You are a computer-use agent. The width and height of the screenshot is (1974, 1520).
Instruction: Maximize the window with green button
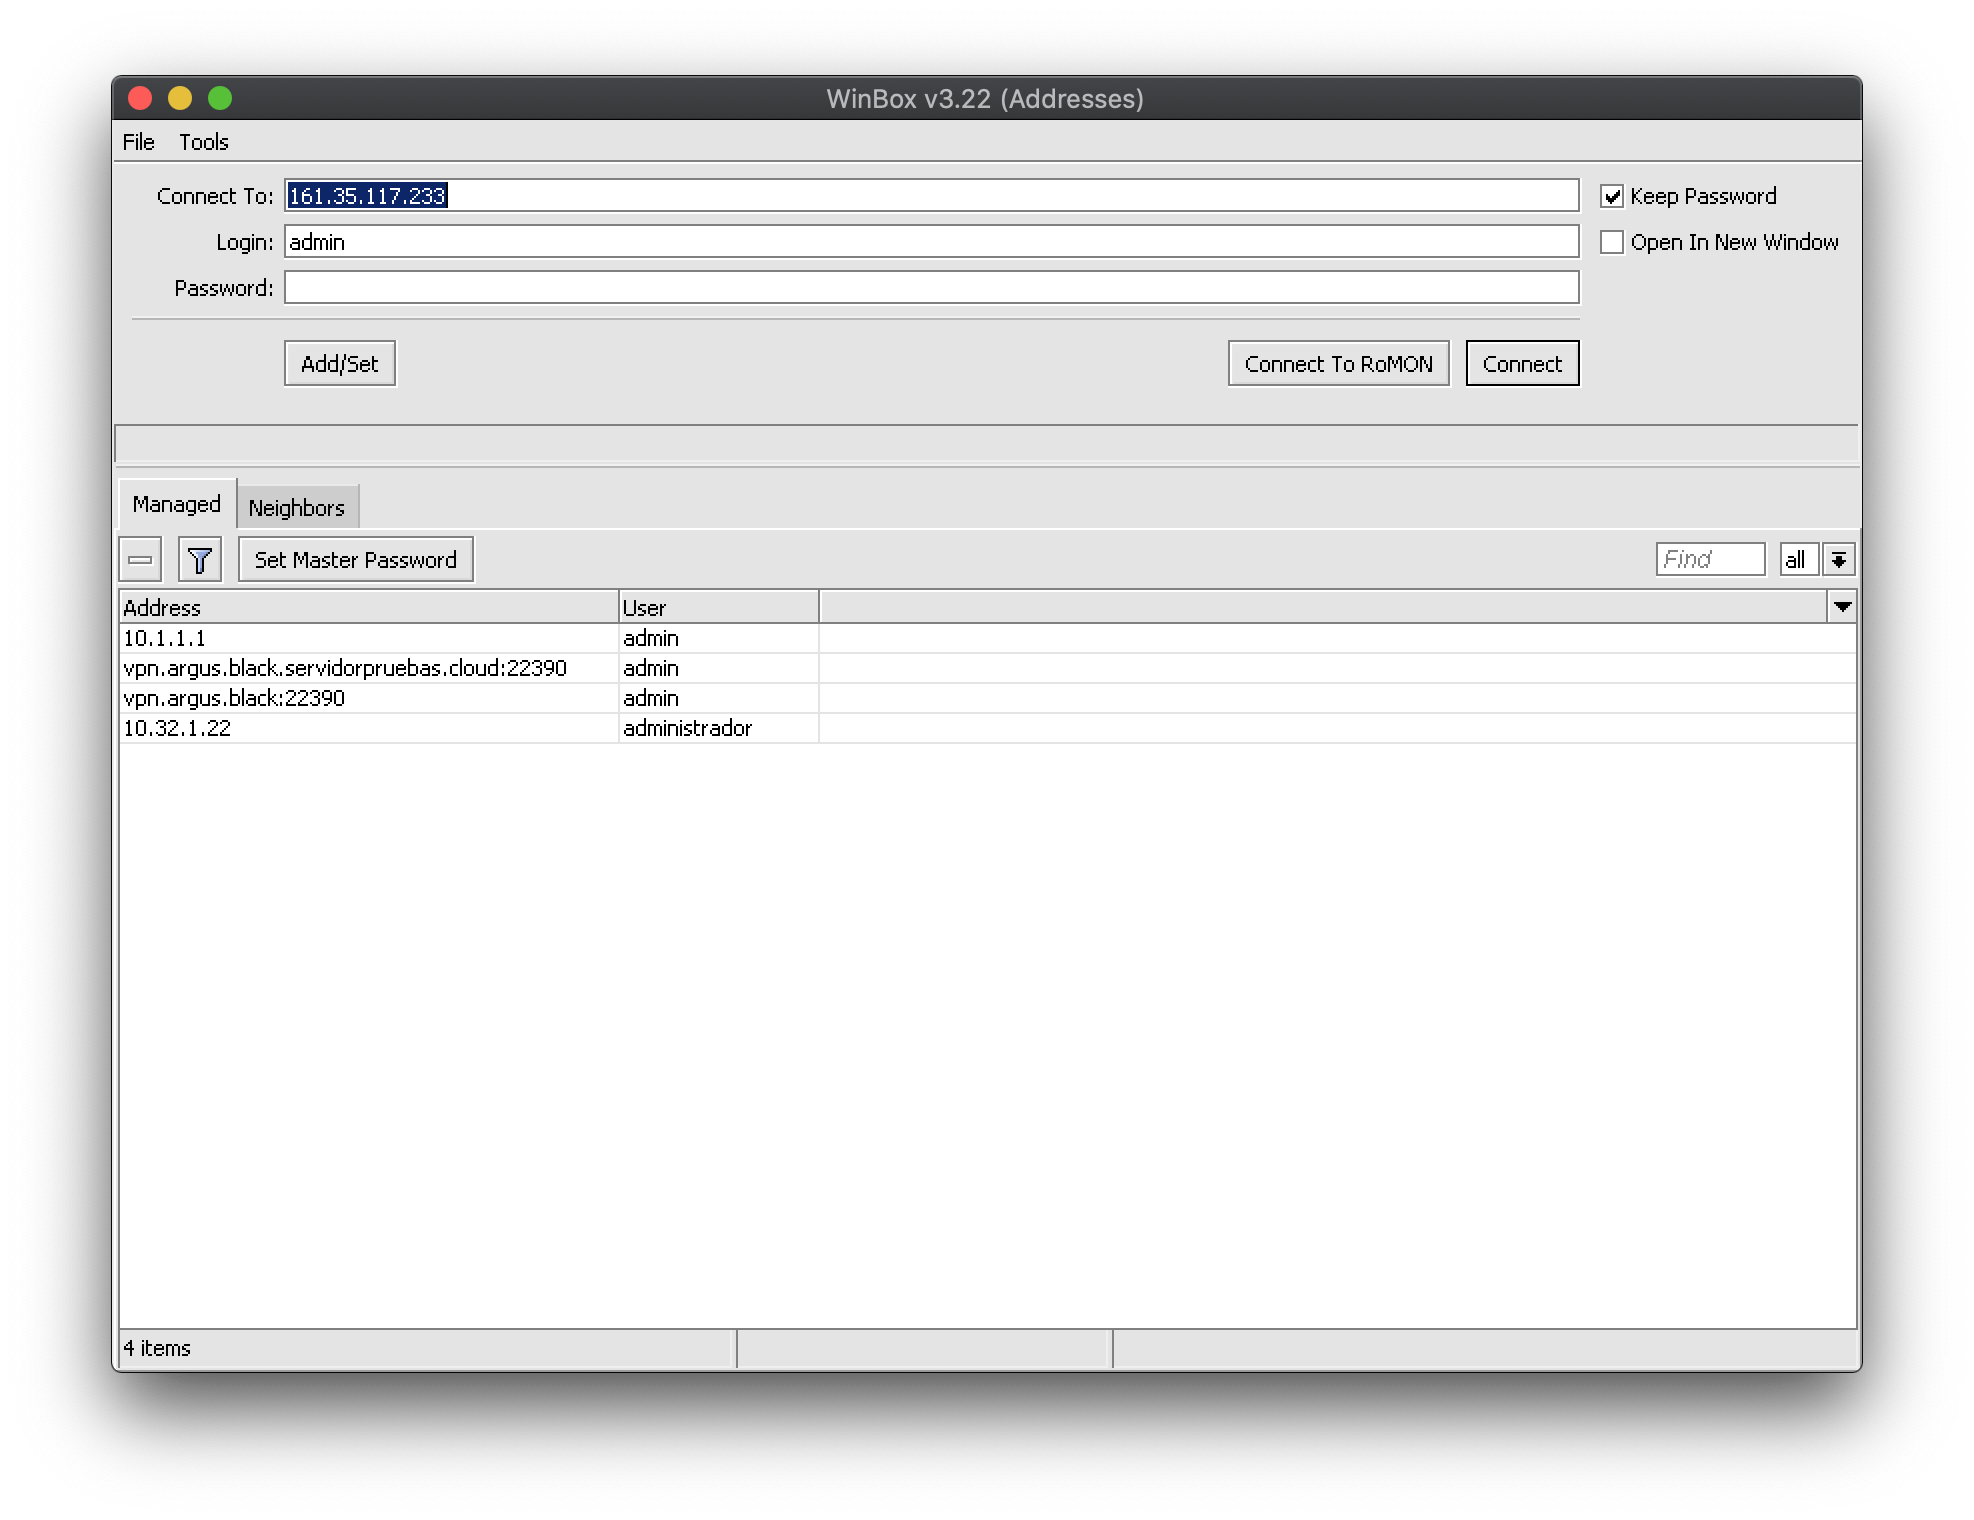click(220, 98)
